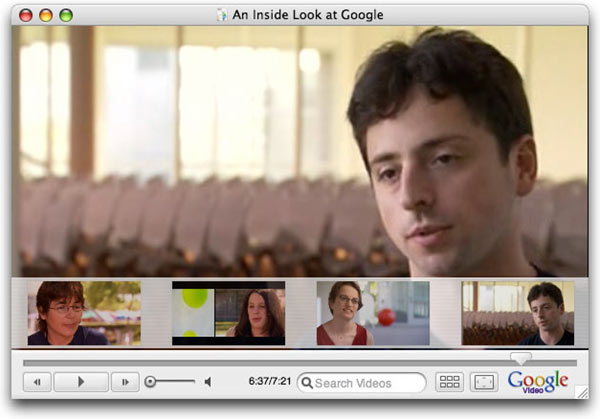Image resolution: width=600 pixels, height=419 pixels.
Task: Open the Google Video logo link
Action: click(538, 382)
